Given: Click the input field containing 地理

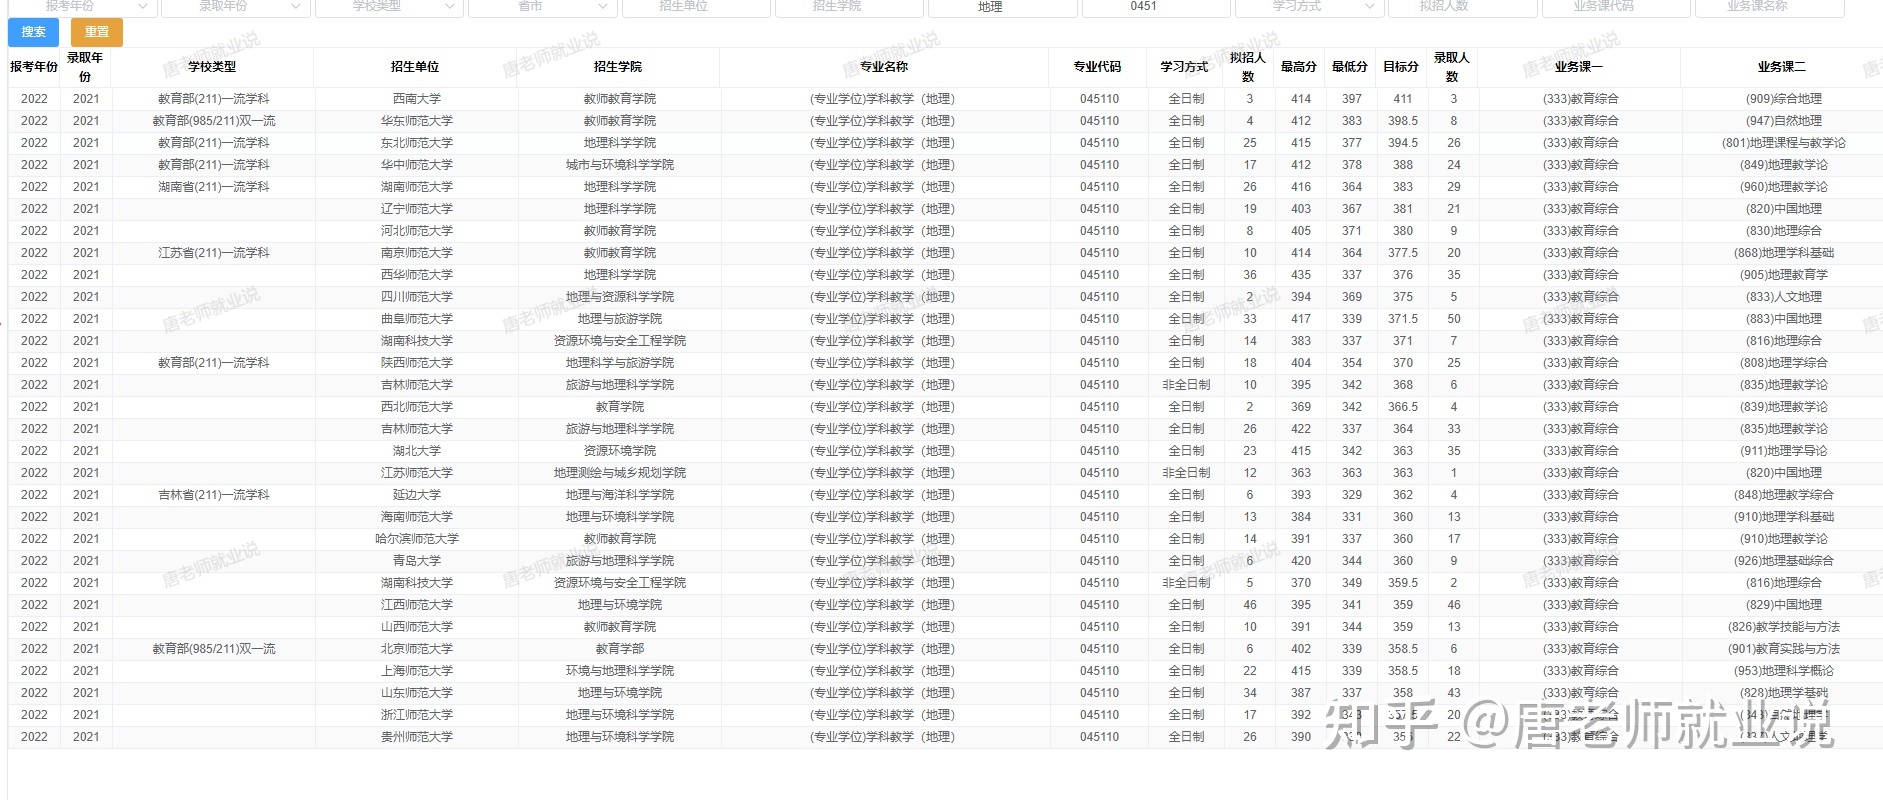Looking at the screenshot, I should tap(1003, 7).
